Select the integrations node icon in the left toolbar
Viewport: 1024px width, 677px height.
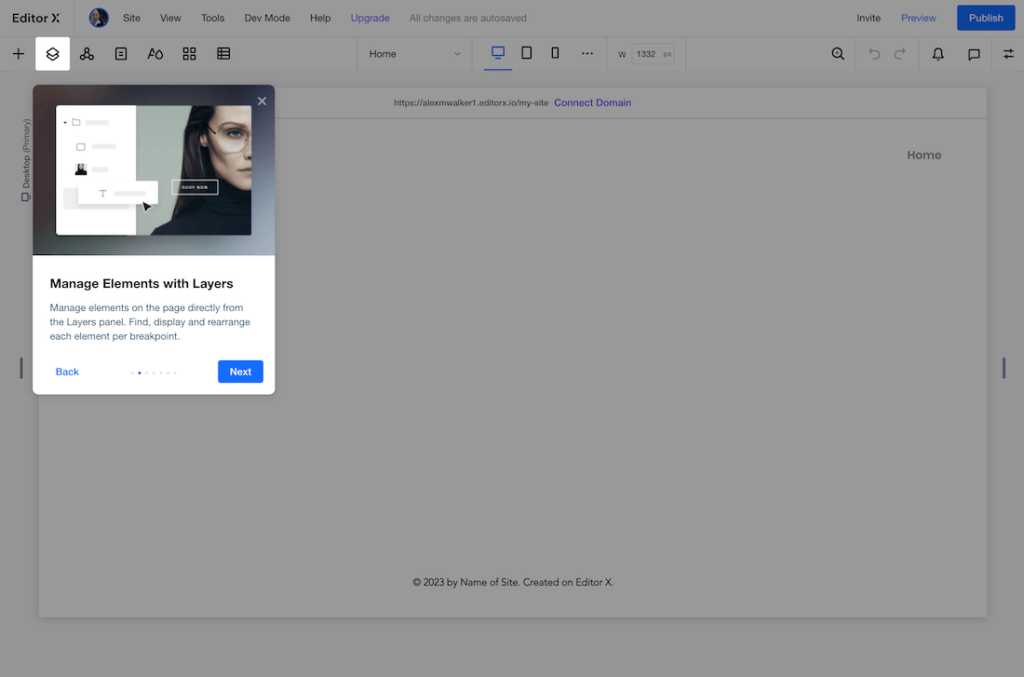click(x=86, y=54)
